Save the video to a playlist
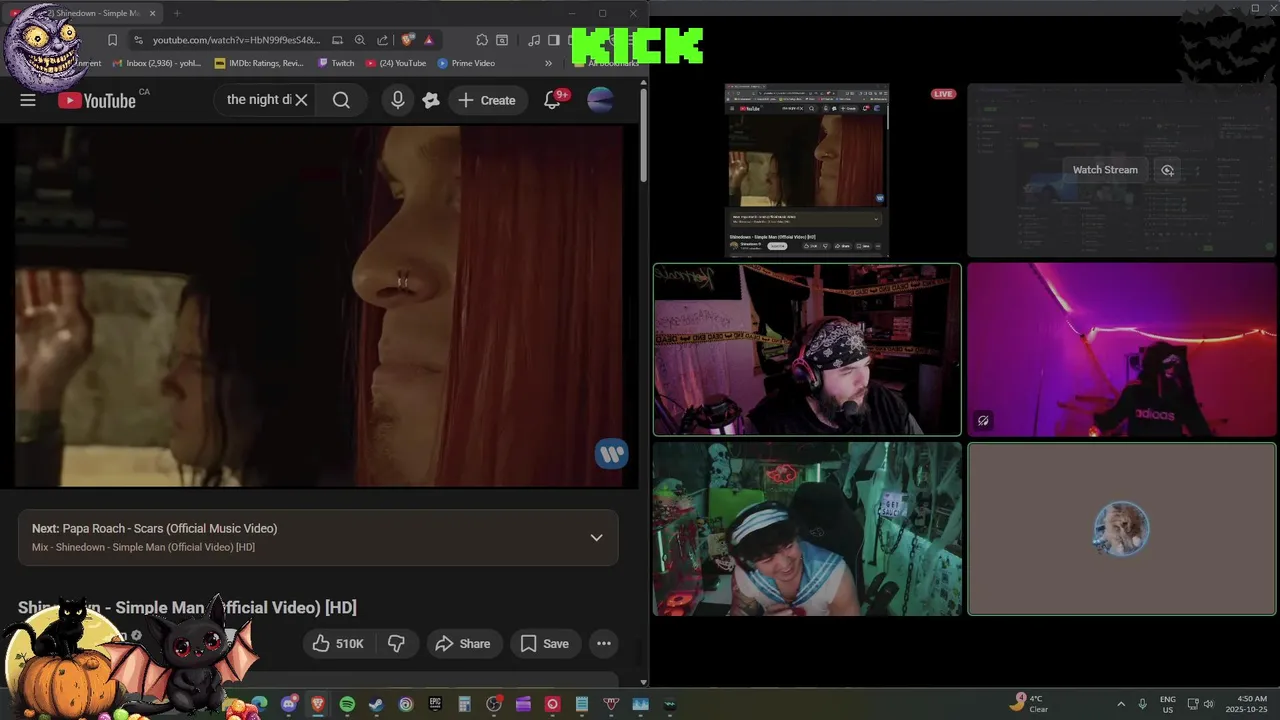Screen dimensions: 1280x720 coord(545,643)
